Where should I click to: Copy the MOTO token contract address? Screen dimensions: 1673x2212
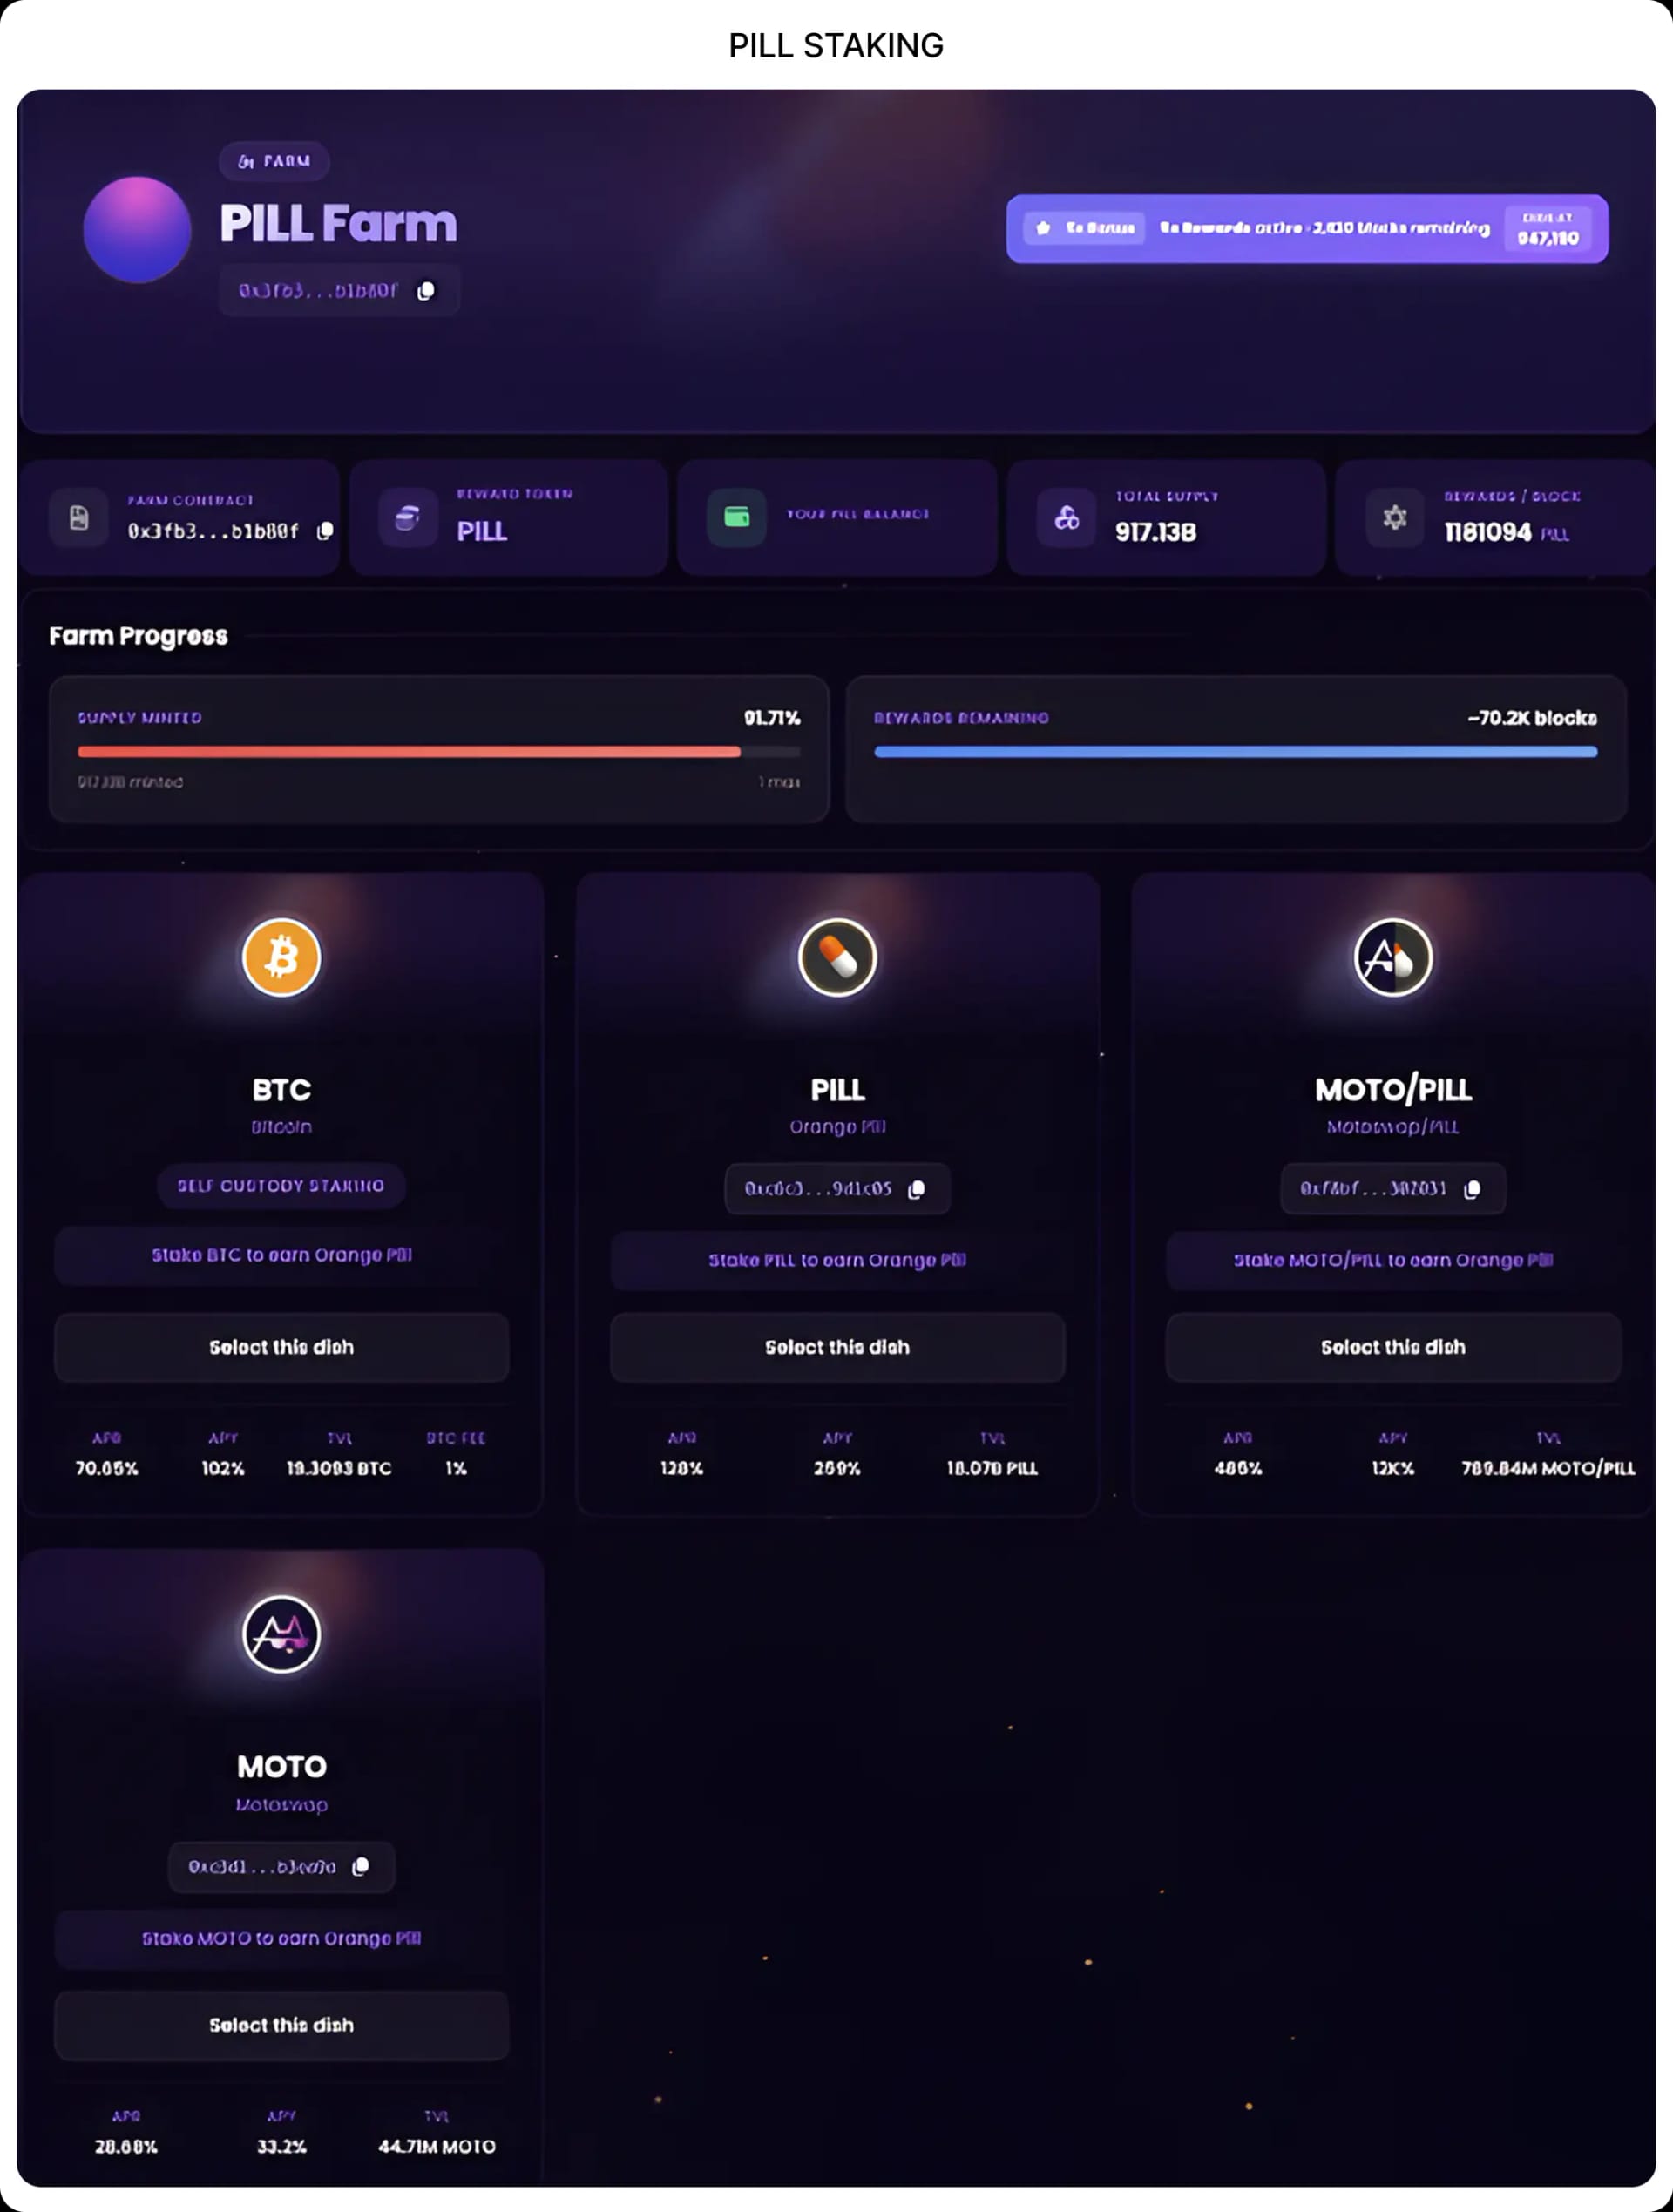[x=361, y=1867]
